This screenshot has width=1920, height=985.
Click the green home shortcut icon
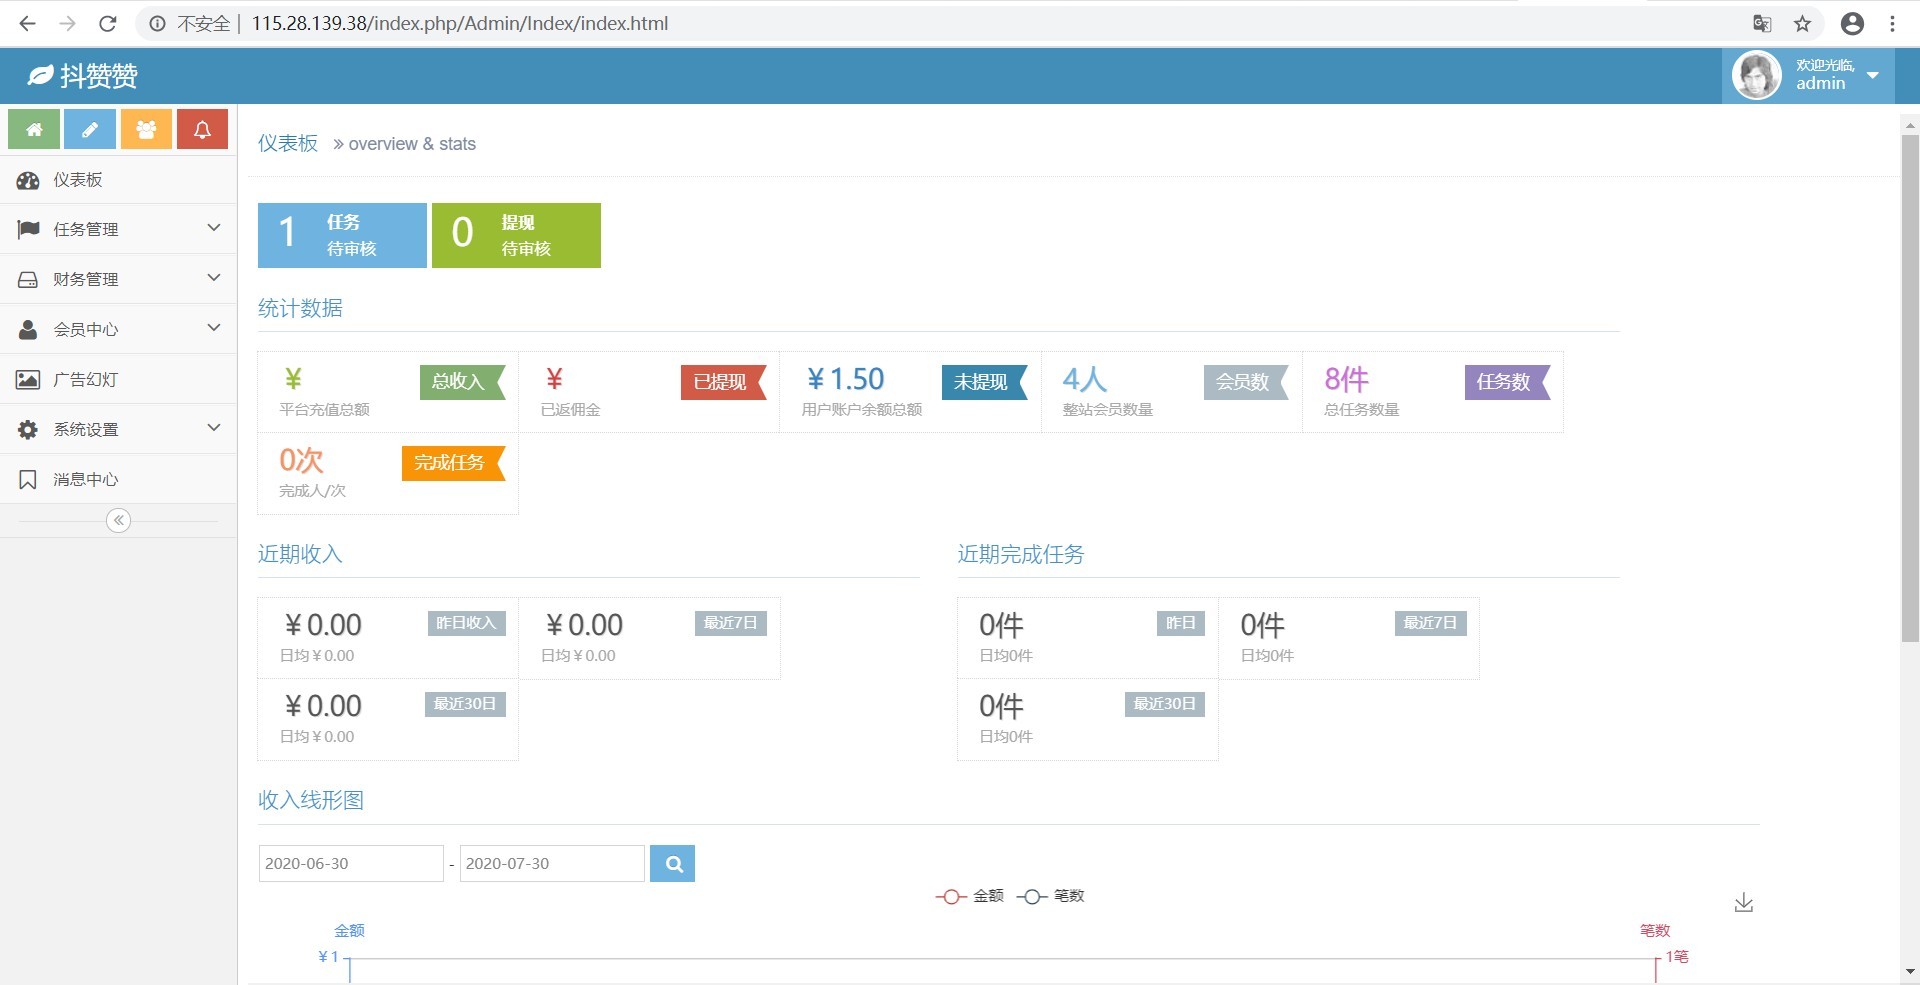(x=34, y=129)
